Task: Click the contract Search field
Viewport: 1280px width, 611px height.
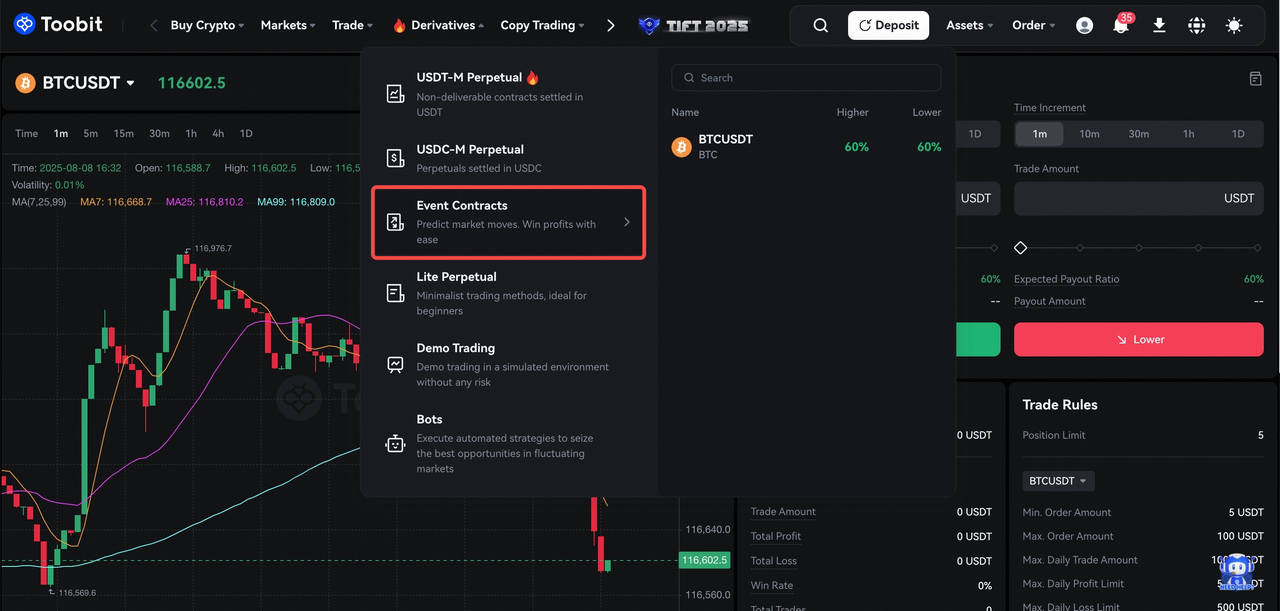Action: [x=806, y=78]
